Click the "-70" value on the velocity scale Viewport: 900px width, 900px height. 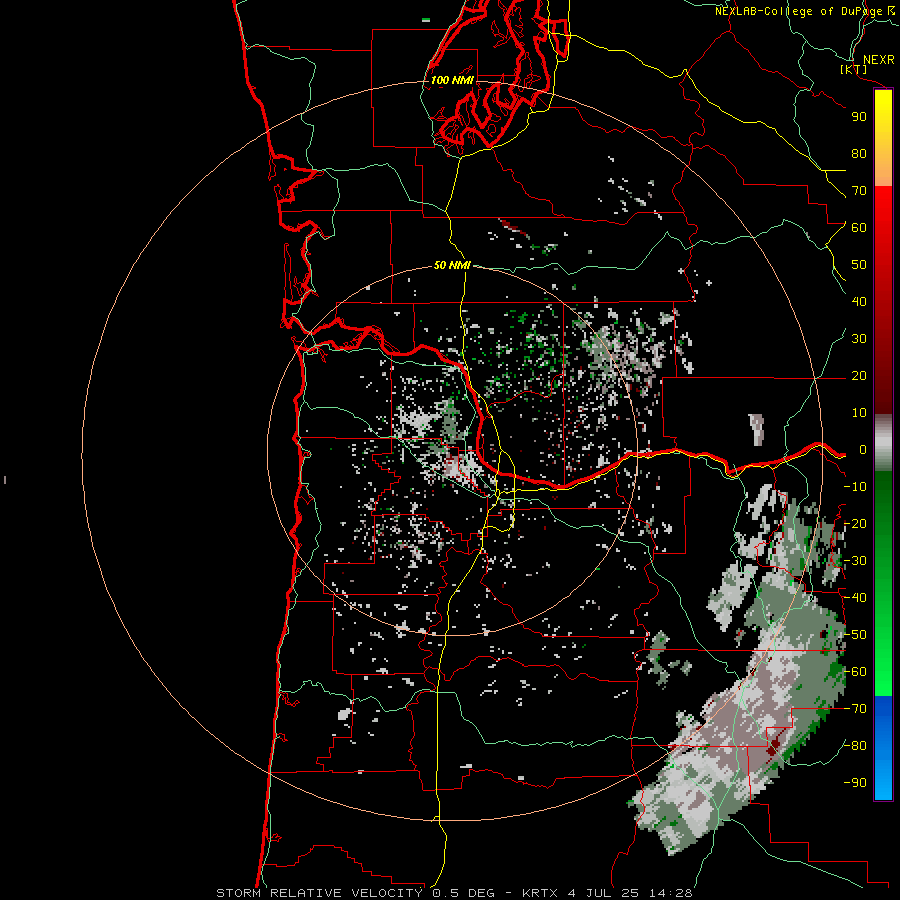tap(855, 709)
